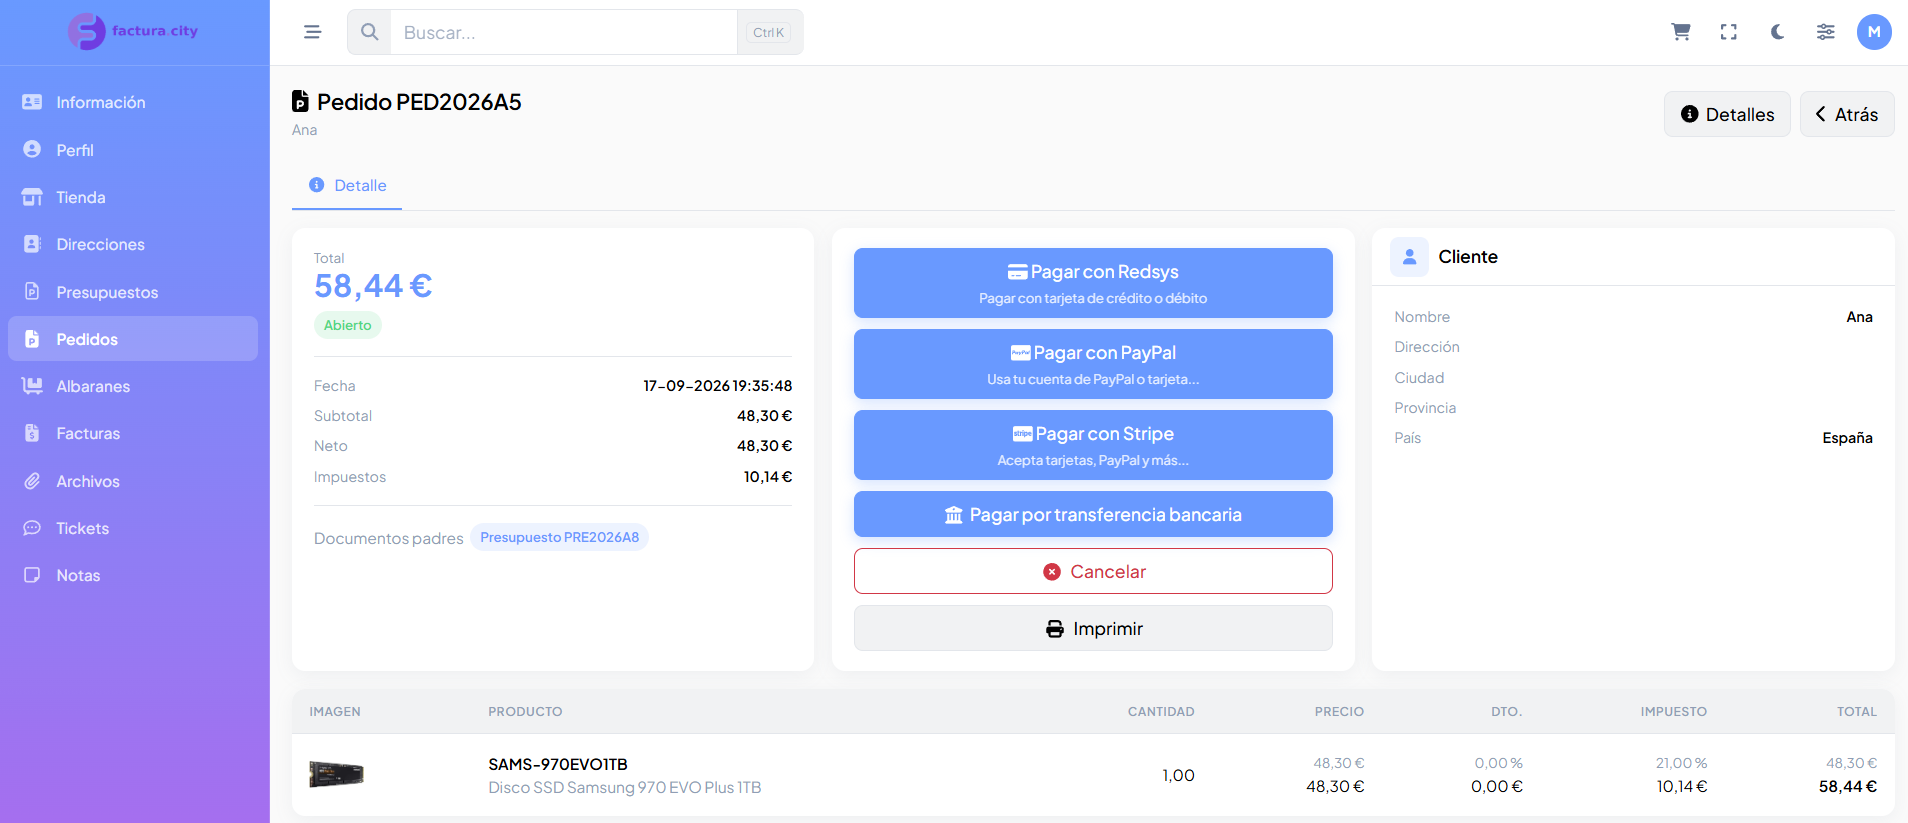
Task: Toggle dark mode moon icon
Action: pos(1777,32)
